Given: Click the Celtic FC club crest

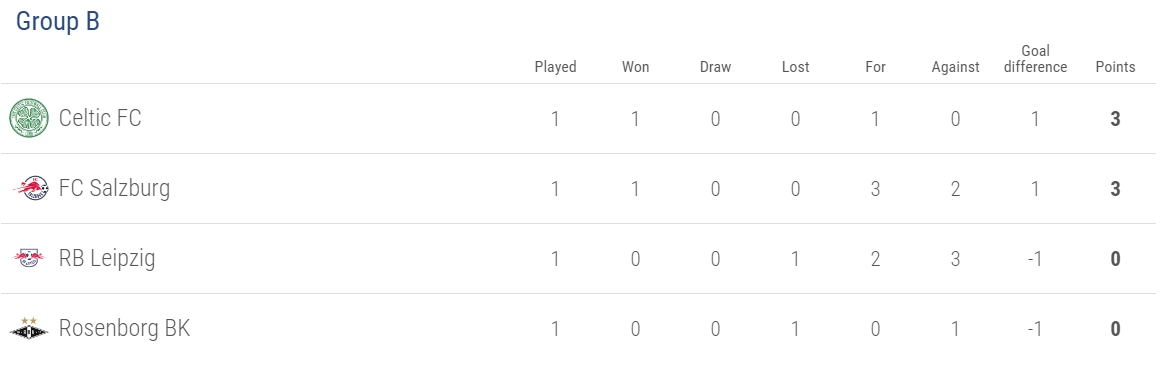Looking at the screenshot, I should (x=29, y=118).
